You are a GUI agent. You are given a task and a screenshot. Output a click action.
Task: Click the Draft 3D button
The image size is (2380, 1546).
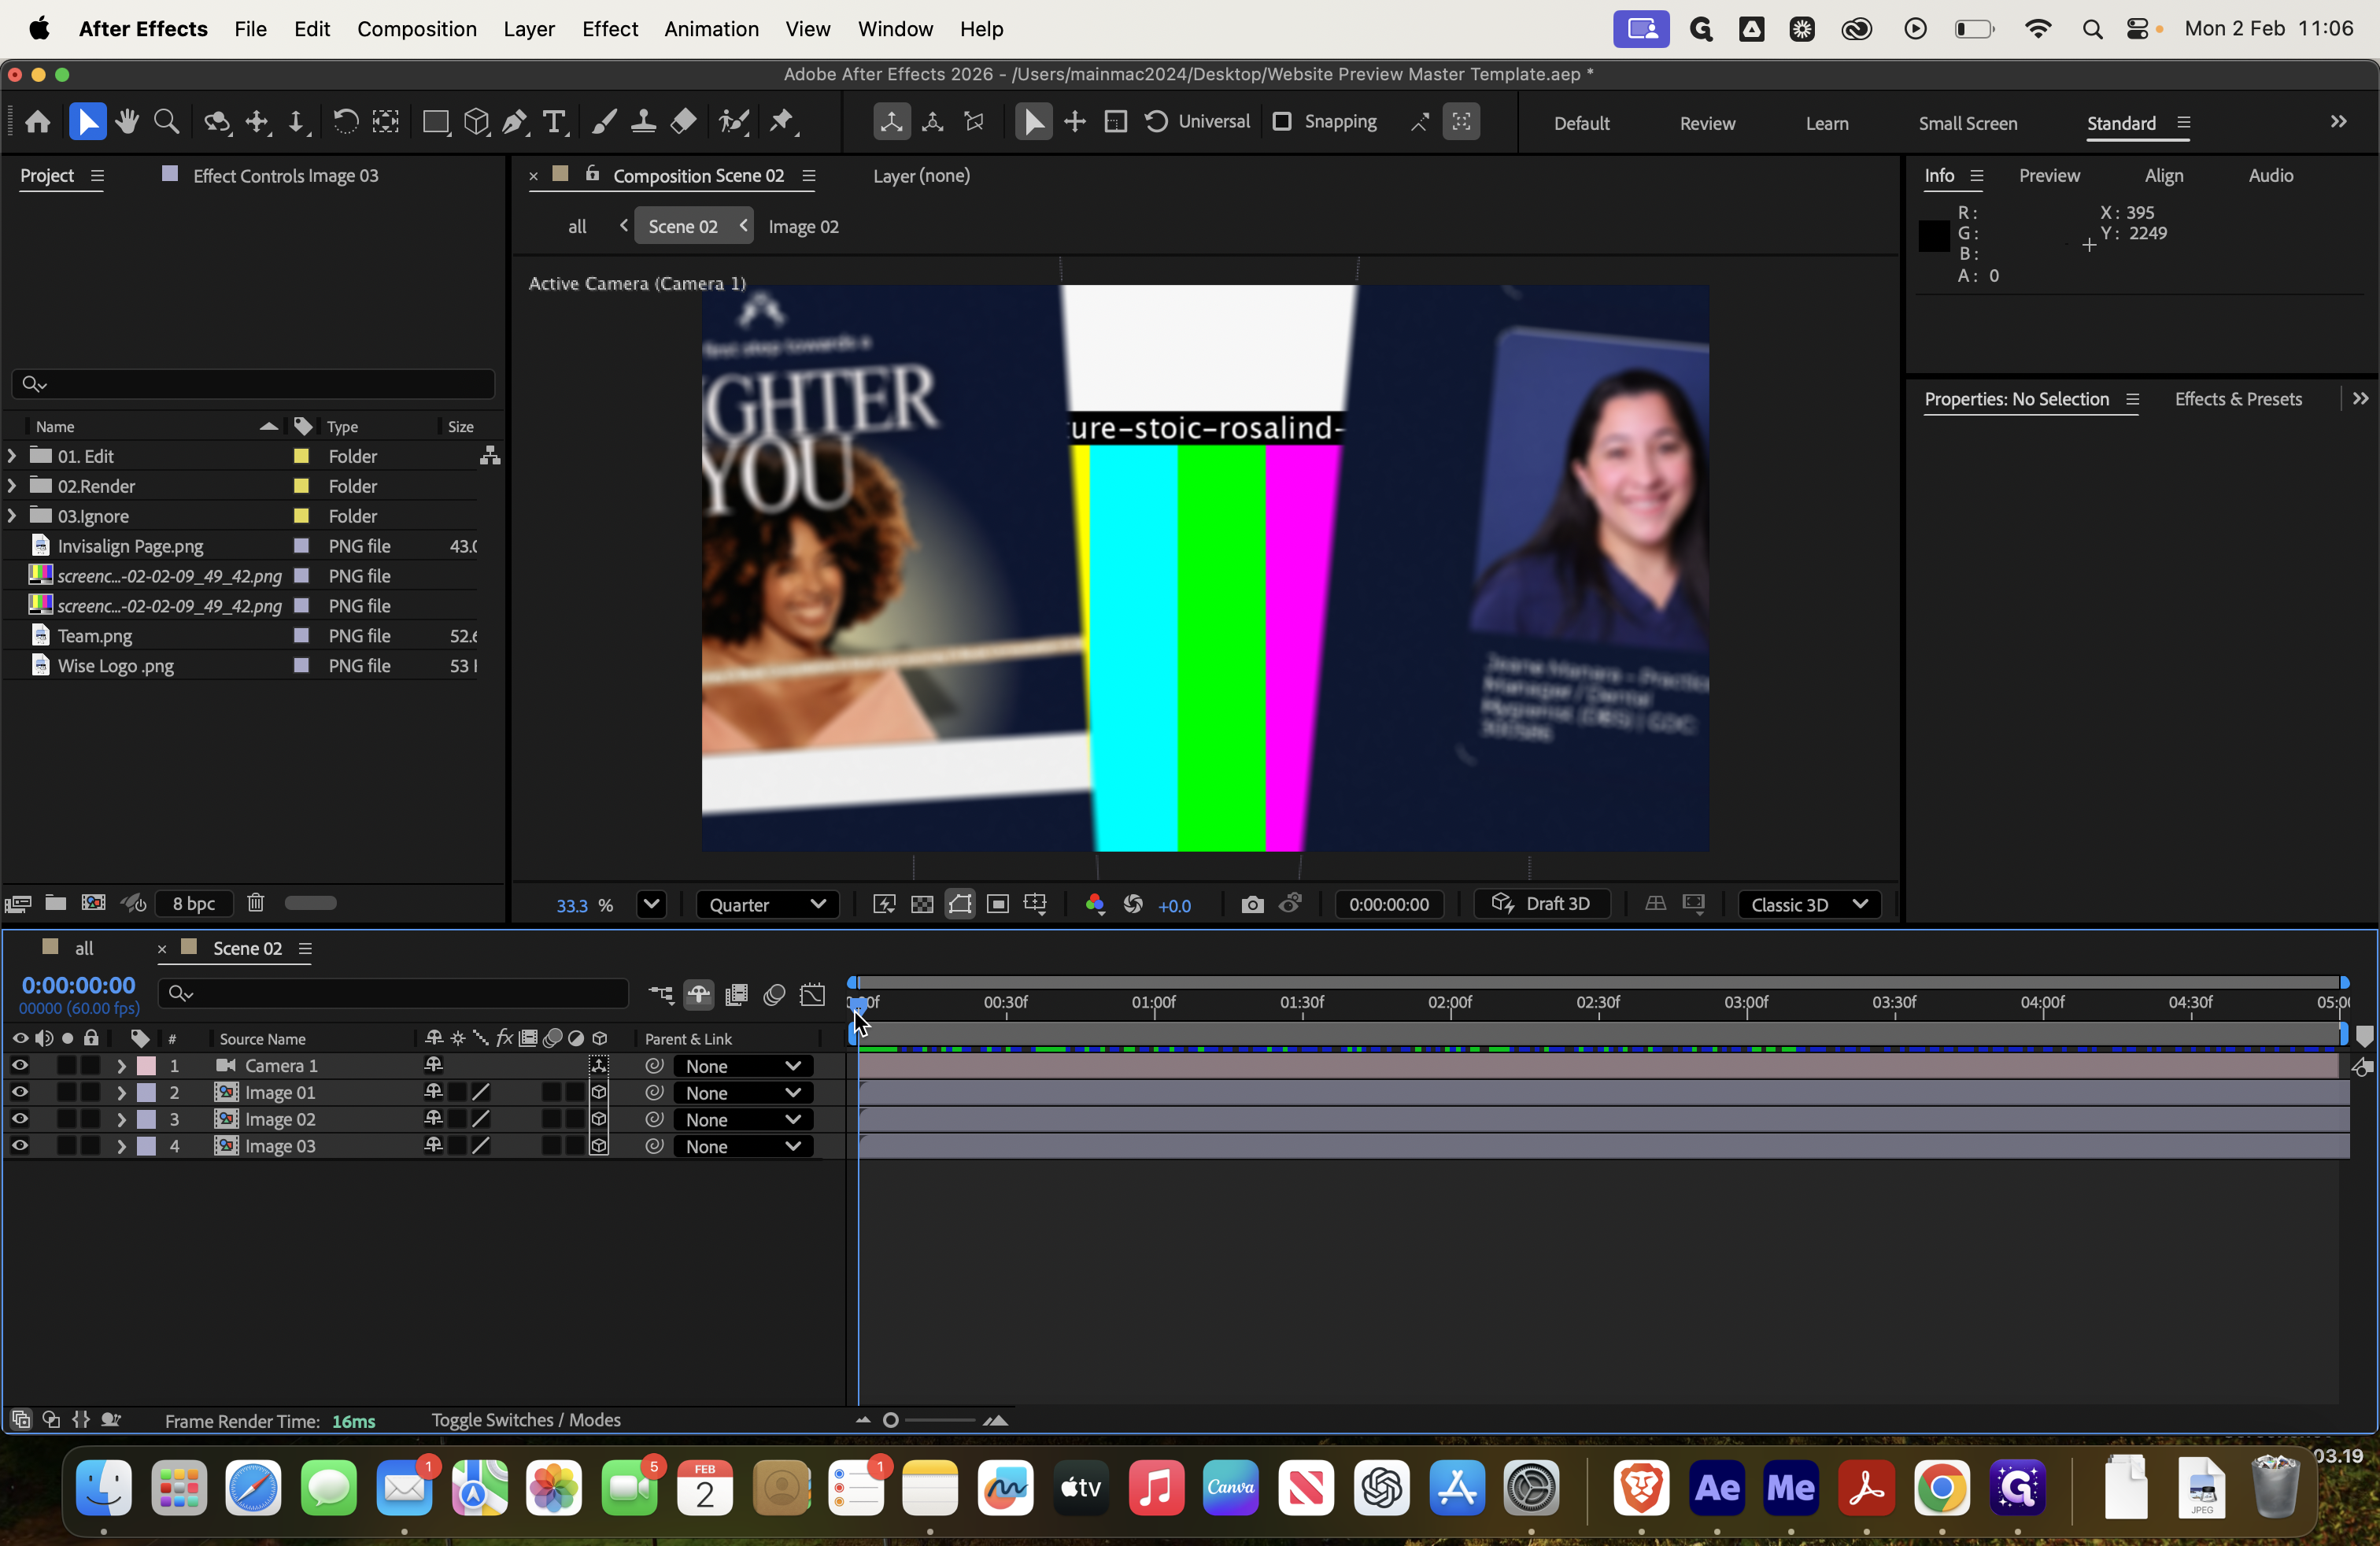click(x=1542, y=904)
